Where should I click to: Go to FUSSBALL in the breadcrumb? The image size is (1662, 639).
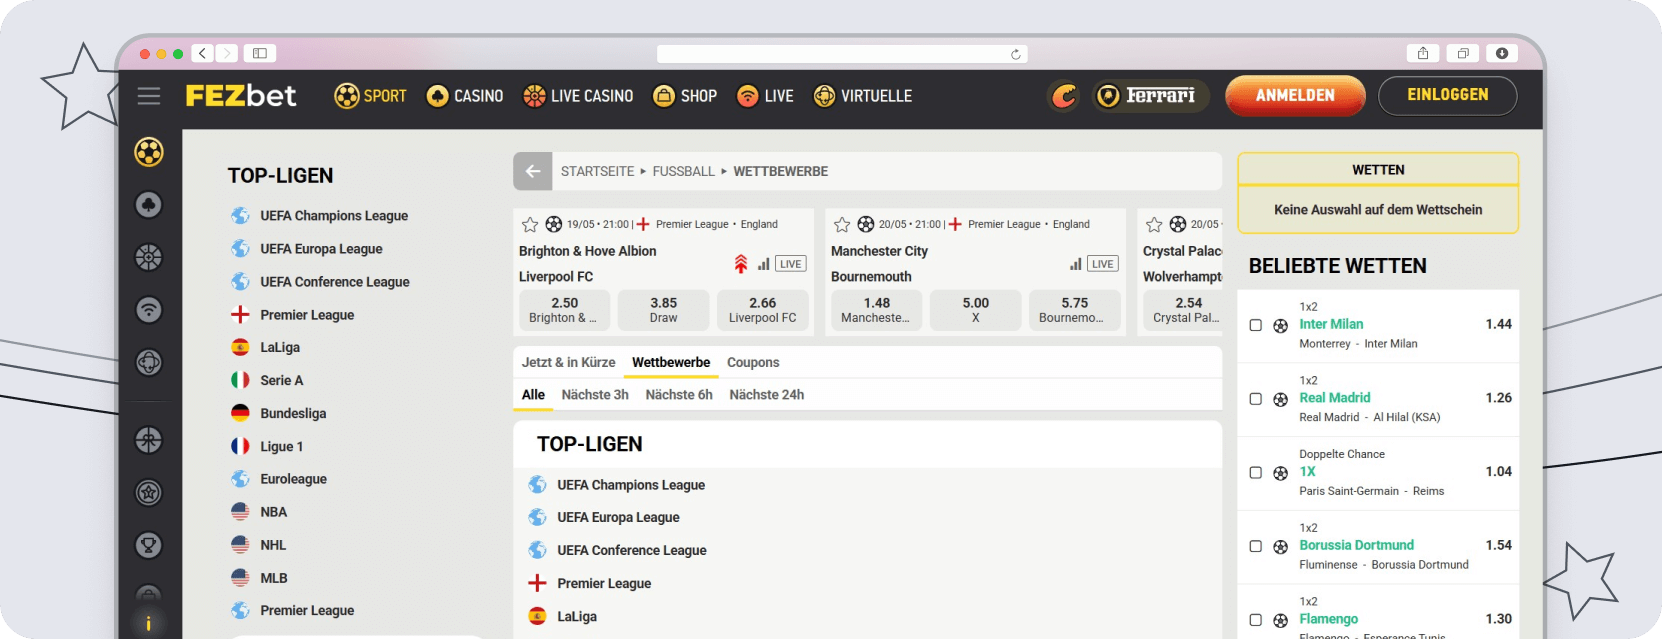click(684, 172)
